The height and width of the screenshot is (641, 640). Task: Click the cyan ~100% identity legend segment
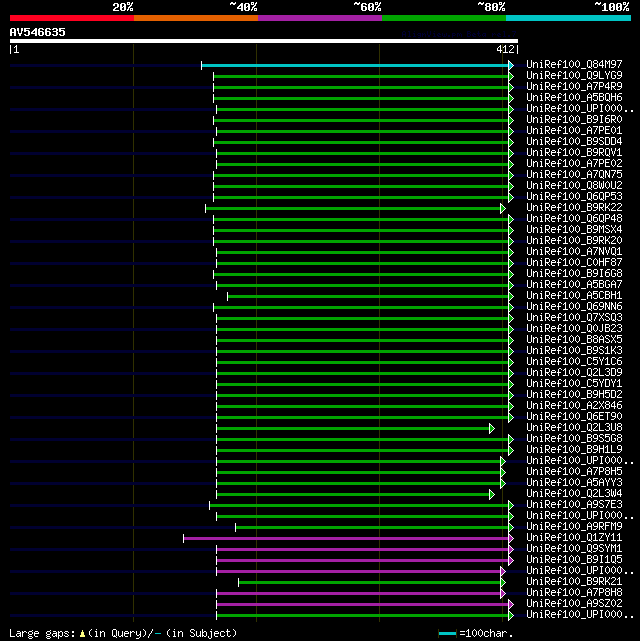[x=568, y=18]
